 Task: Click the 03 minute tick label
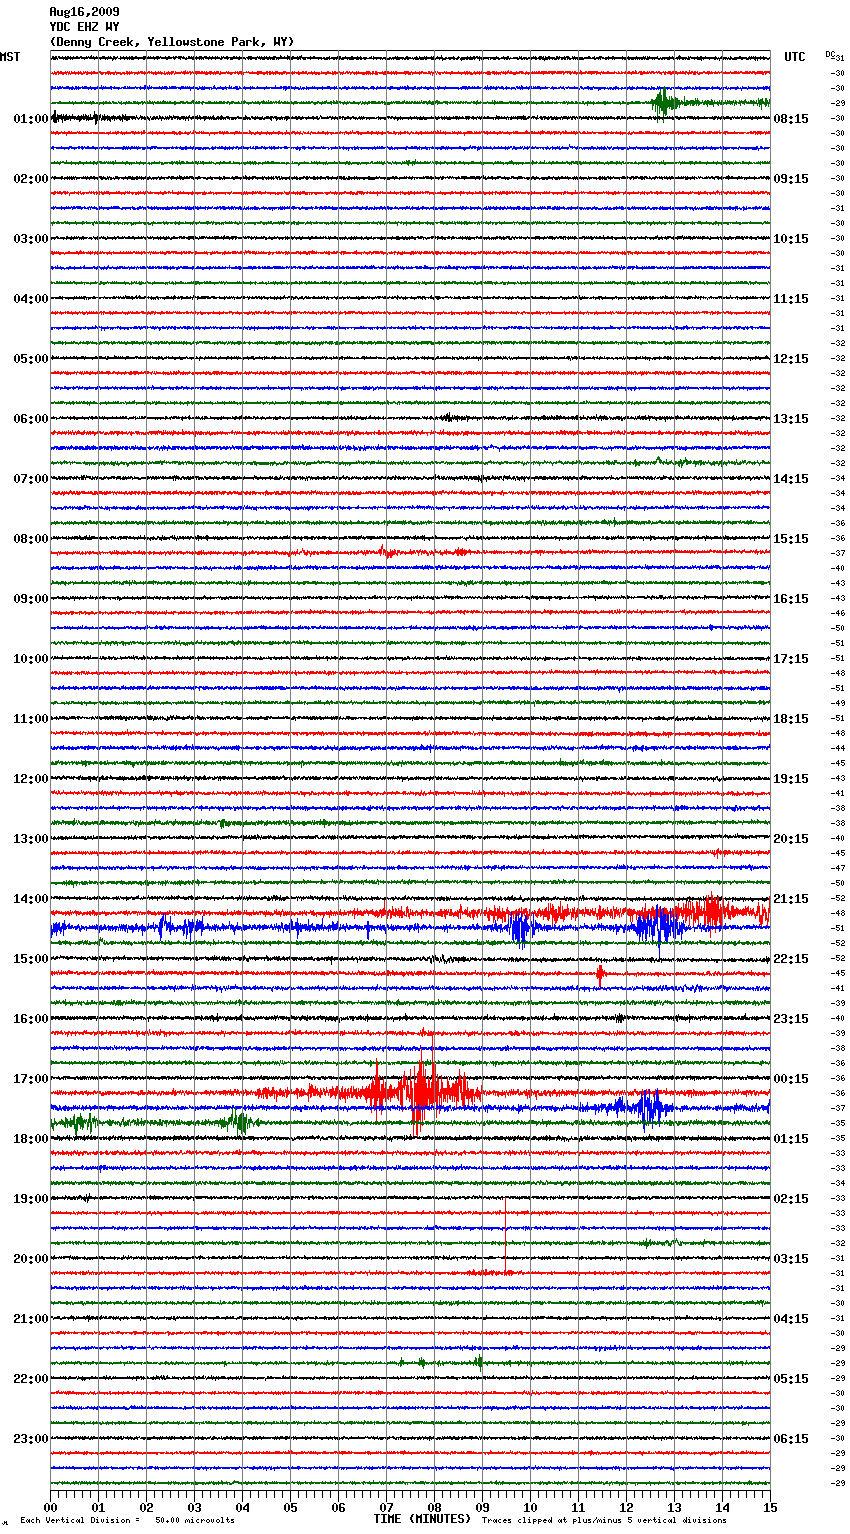click(194, 1507)
